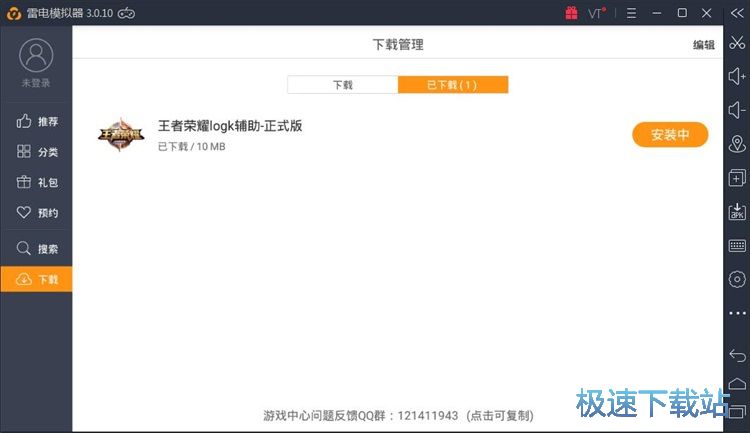Viewport: 750px width, 433px height.
Task: Open 推荐 recommendations in sidebar
Action: coord(36,122)
